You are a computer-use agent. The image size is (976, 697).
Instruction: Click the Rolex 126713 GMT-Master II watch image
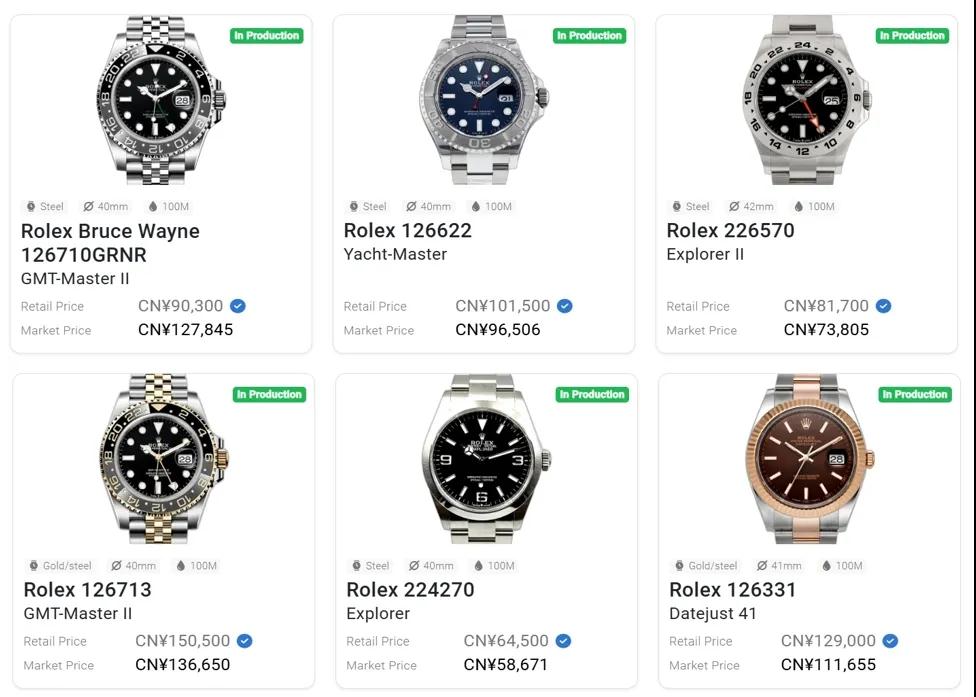pyautogui.click(x=163, y=460)
